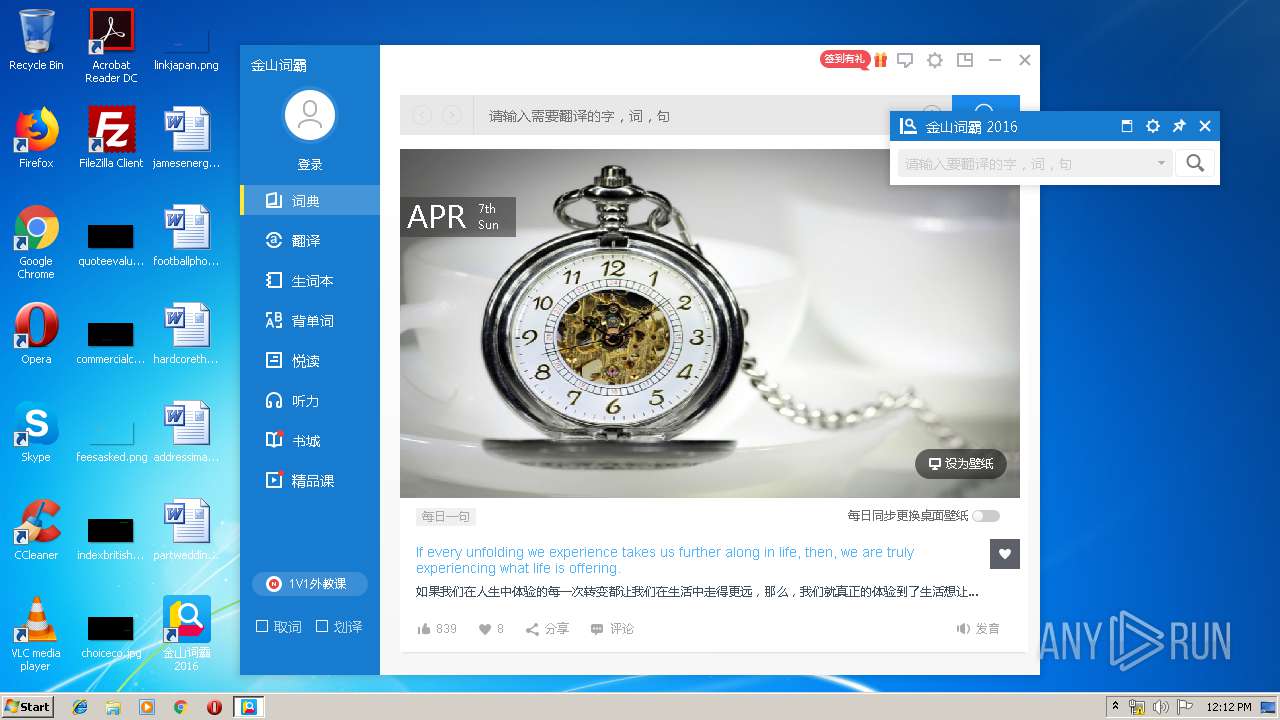Viewport: 1280px width, 720px height.
Task: Select the VLC media player desktop icon
Action: click(x=36, y=635)
